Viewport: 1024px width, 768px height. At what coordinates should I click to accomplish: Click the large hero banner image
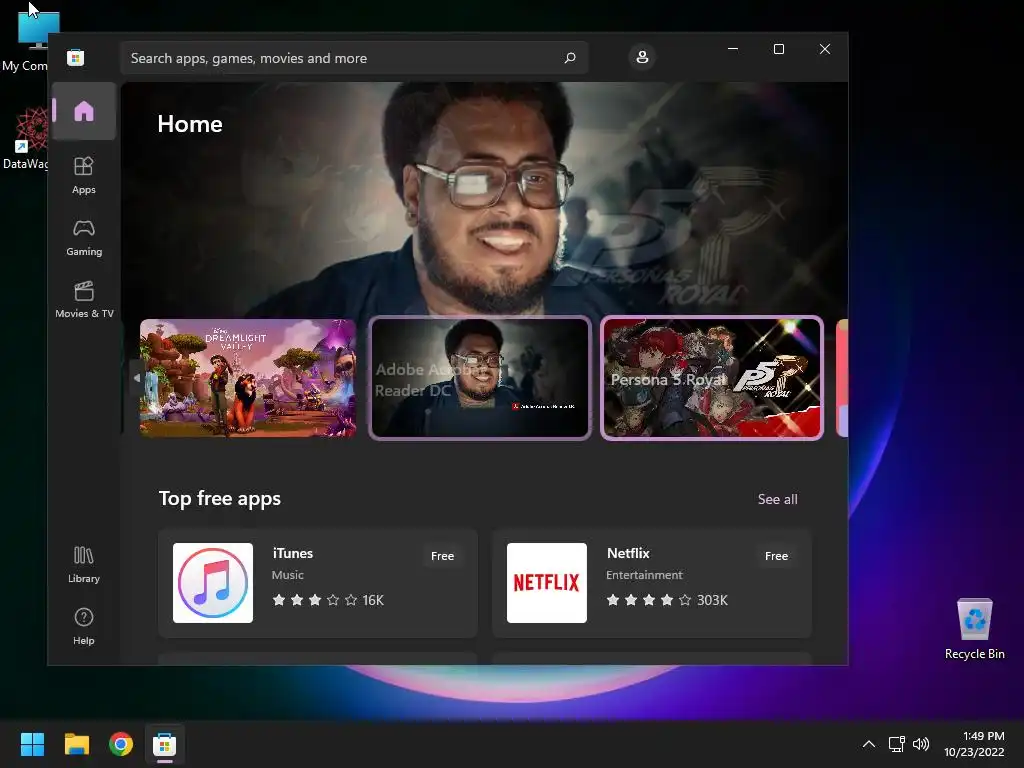tap(485, 199)
